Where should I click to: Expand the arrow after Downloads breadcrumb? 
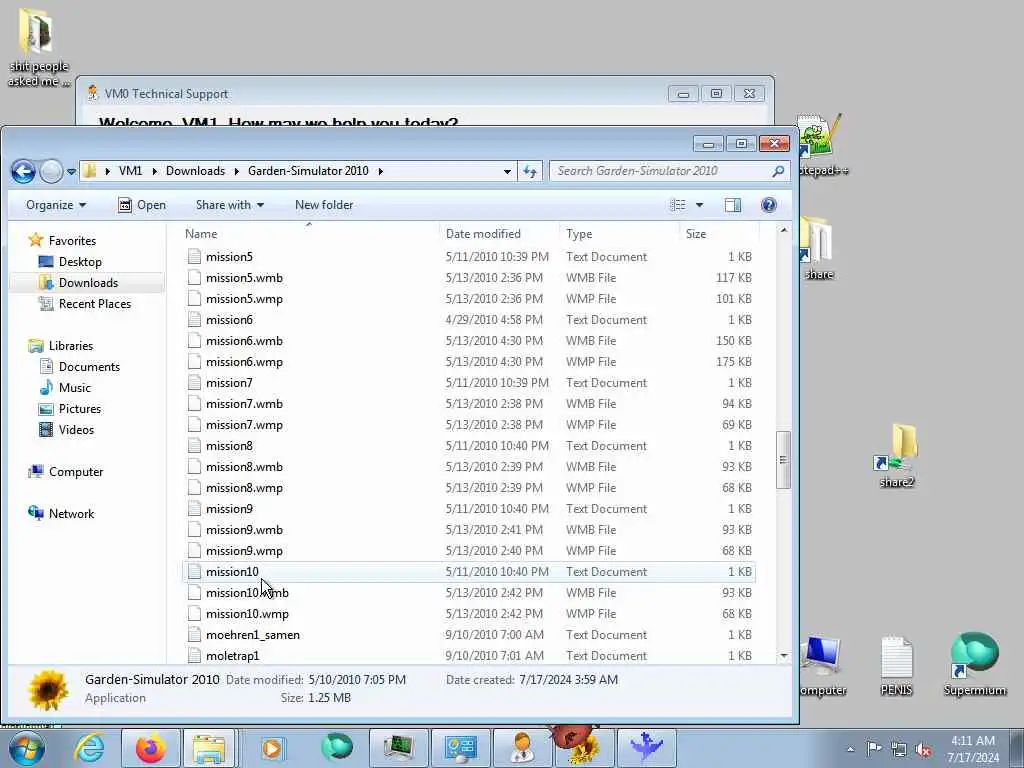(x=236, y=171)
